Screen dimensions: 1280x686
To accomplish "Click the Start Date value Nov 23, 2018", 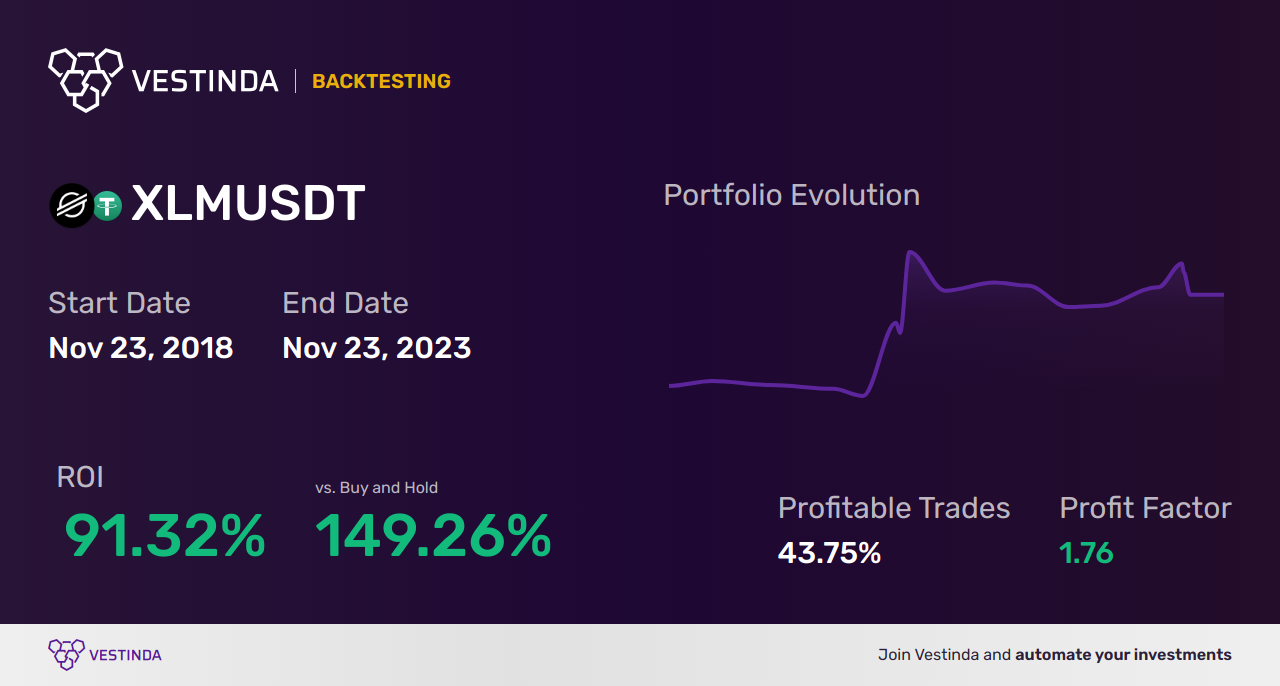I will tap(141, 348).
